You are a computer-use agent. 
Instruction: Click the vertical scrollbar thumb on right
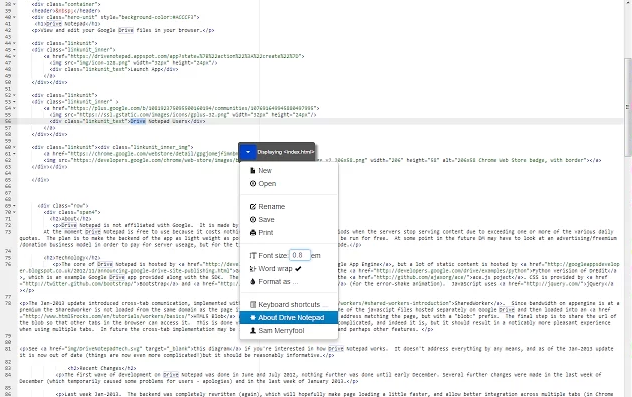click(628, 107)
